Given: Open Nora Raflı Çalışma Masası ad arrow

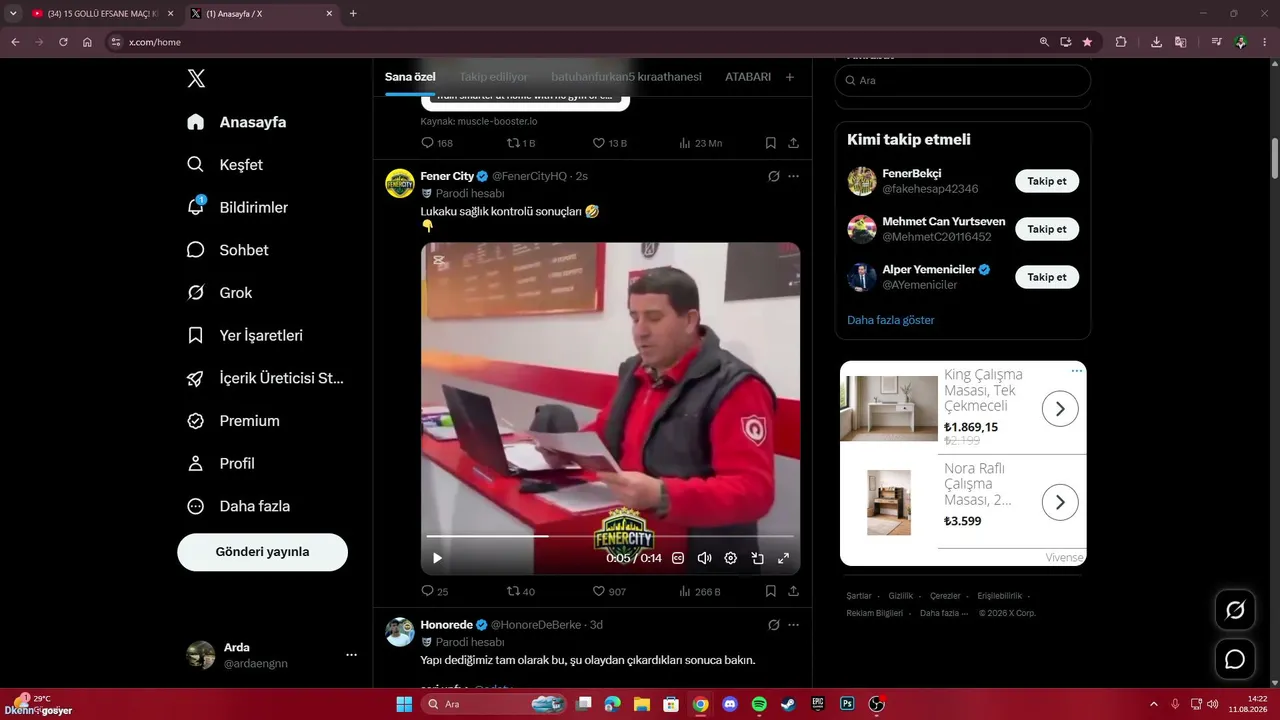Looking at the screenshot, I should [1060, 502].
